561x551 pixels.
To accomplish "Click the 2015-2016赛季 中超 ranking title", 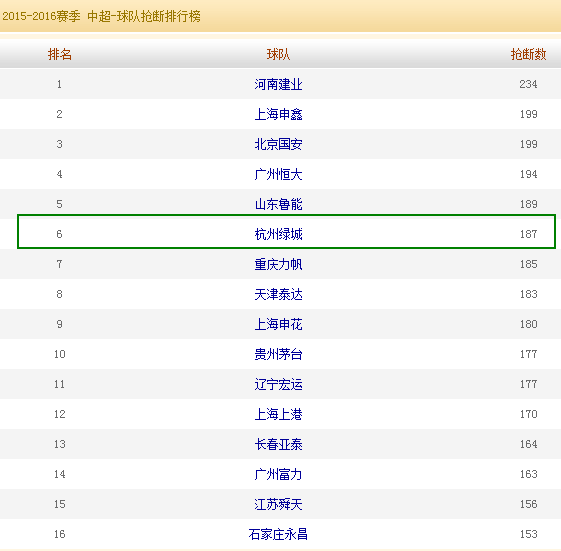I will pyautogui.click(x=101, y=16).
